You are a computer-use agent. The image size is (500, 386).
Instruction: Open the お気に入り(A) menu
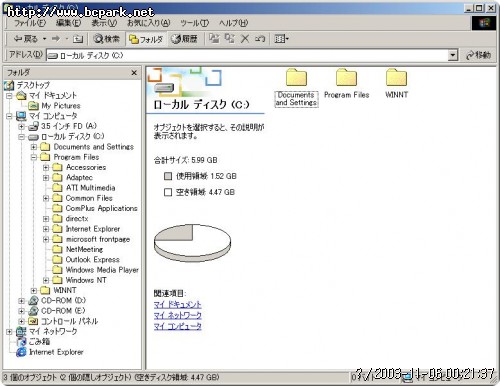coord(148,23)
